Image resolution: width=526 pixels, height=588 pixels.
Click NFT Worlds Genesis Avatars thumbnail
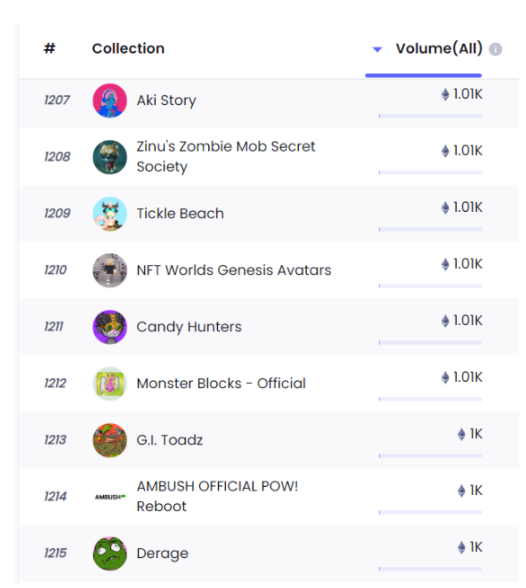[x=109, y=270]
